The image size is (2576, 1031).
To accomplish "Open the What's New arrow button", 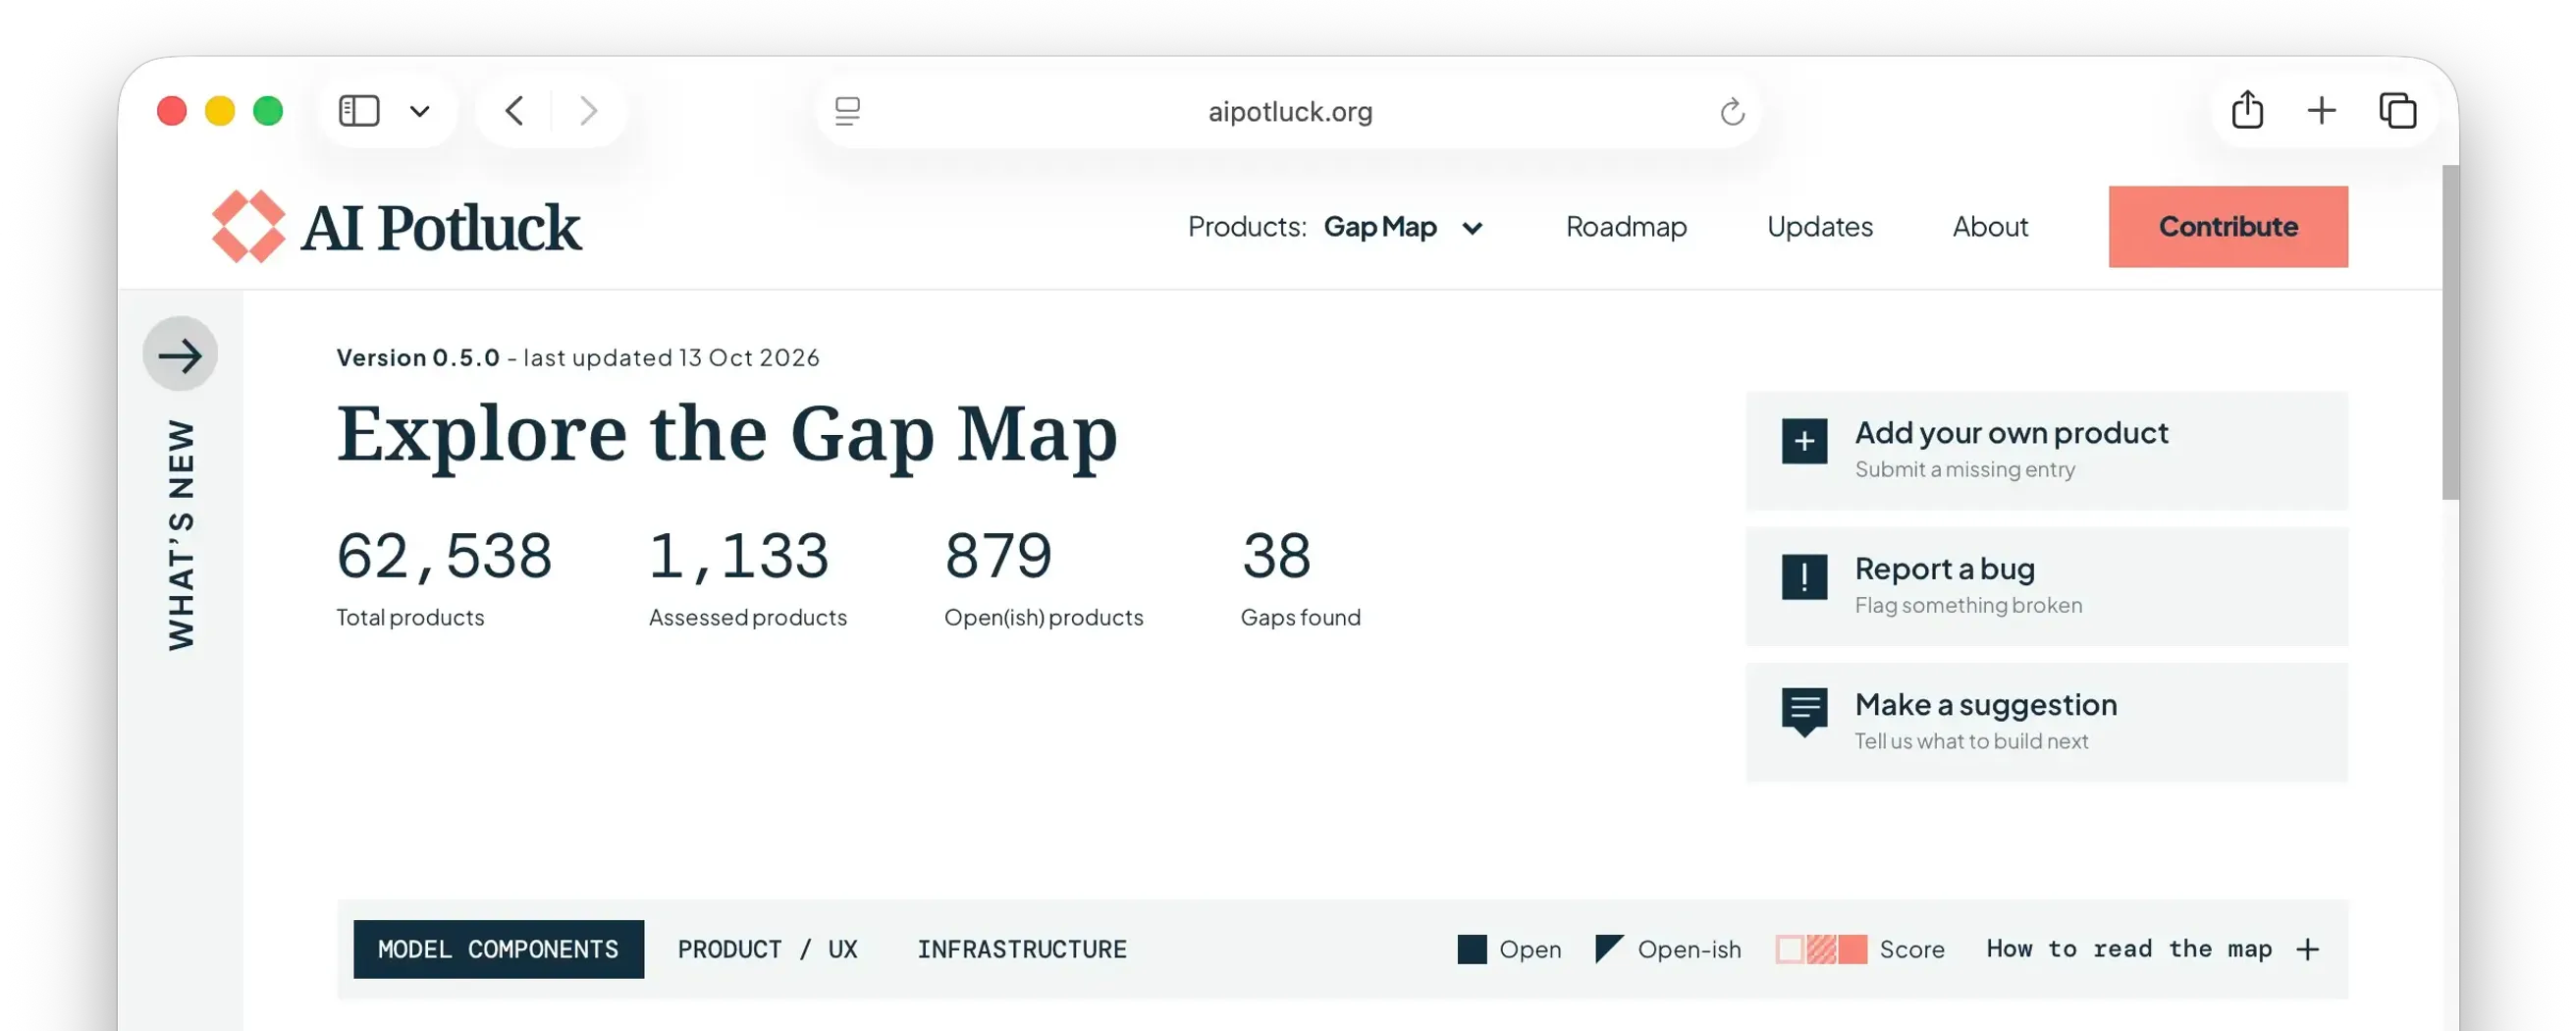I will (x=180, y=354).
